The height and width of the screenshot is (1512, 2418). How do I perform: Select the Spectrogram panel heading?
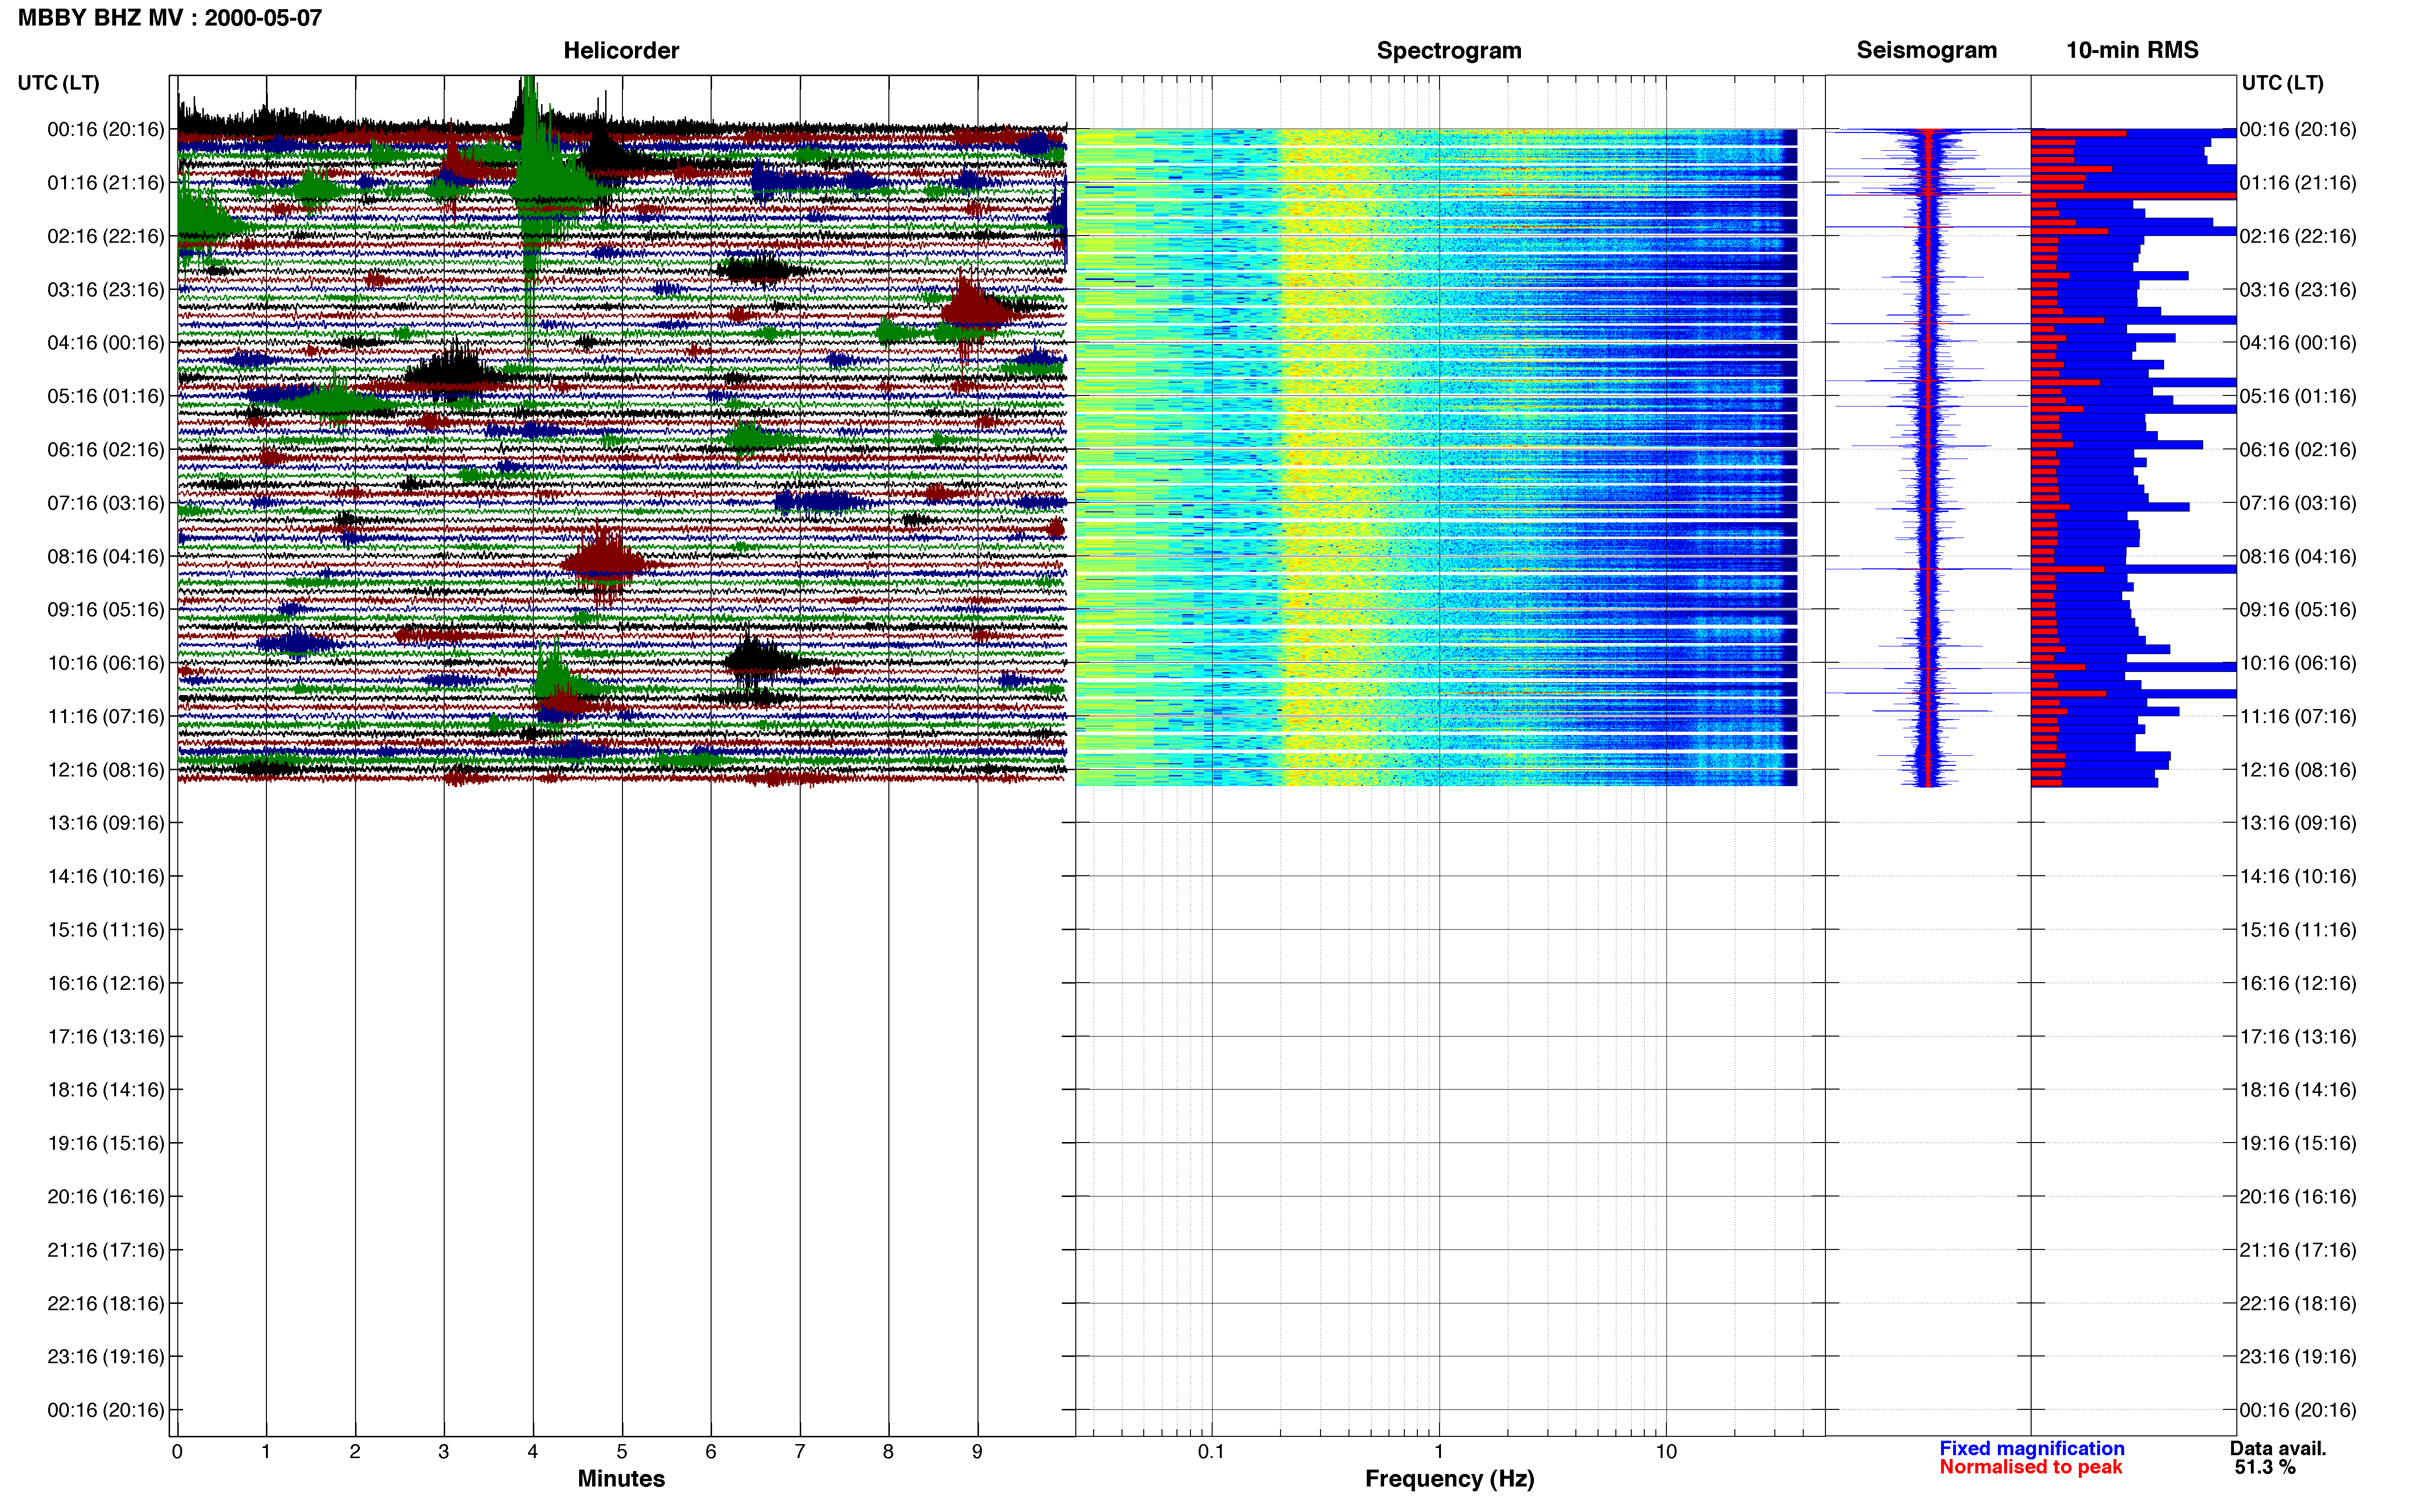coord(1449,50)
